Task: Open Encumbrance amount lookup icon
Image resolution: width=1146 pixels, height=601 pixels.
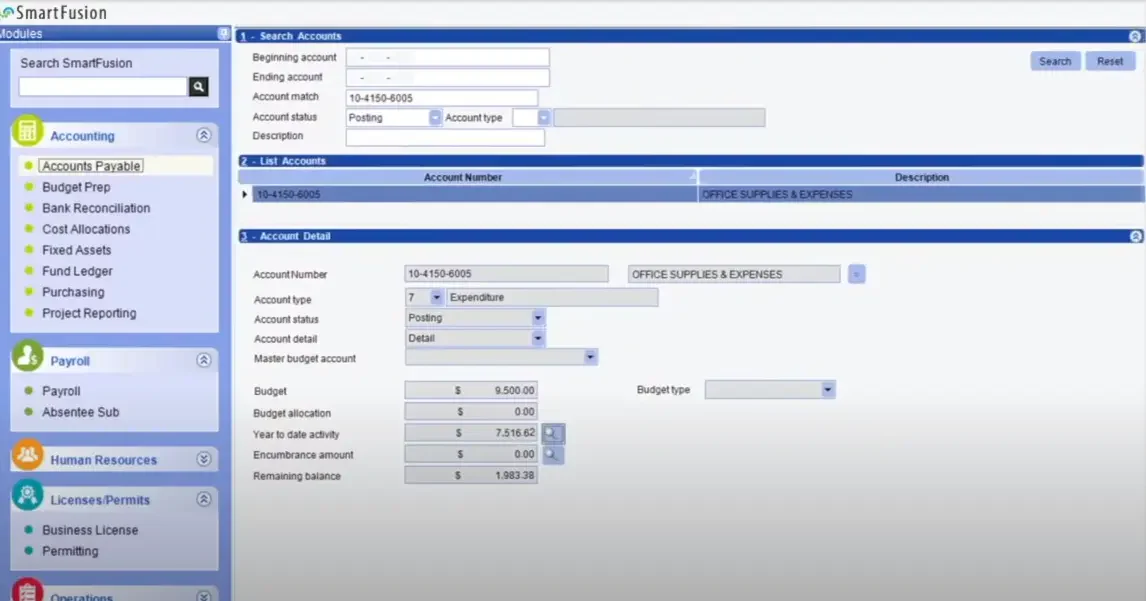Action: [x=553, y=455]
